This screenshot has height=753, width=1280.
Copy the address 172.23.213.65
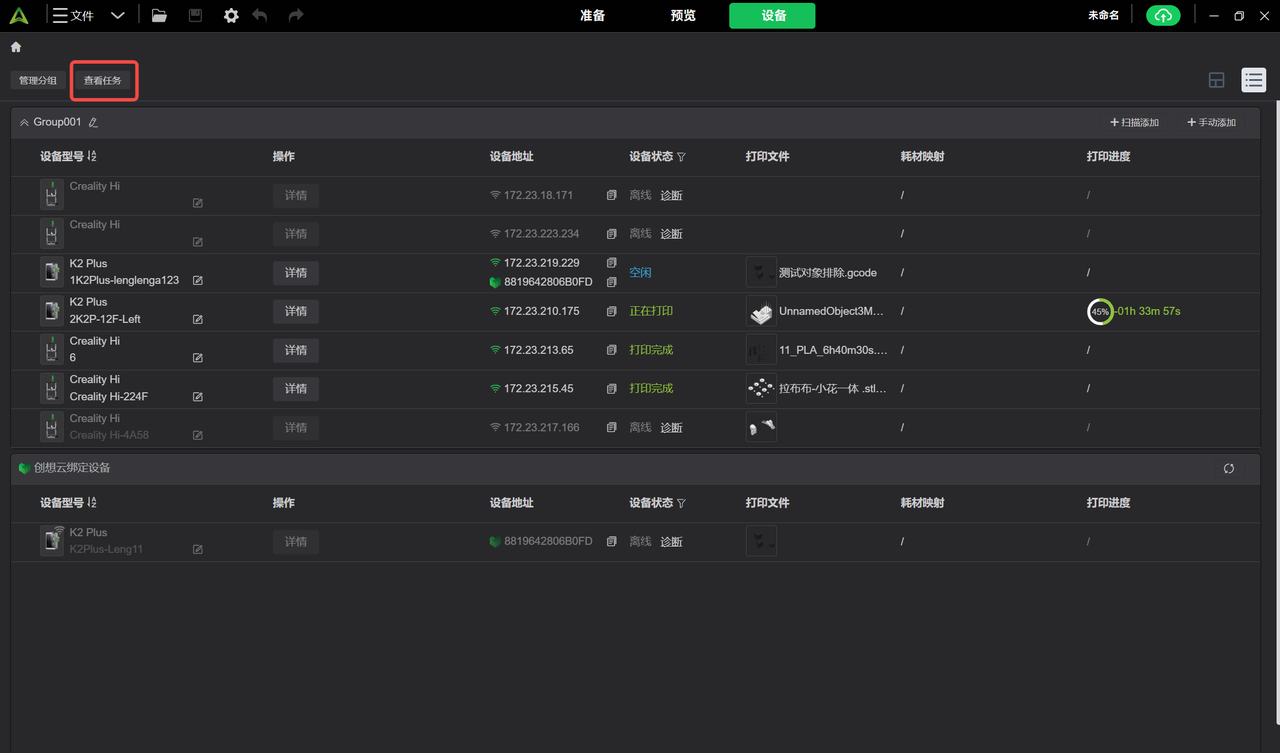pyautogui.click(x=612, y=350)
